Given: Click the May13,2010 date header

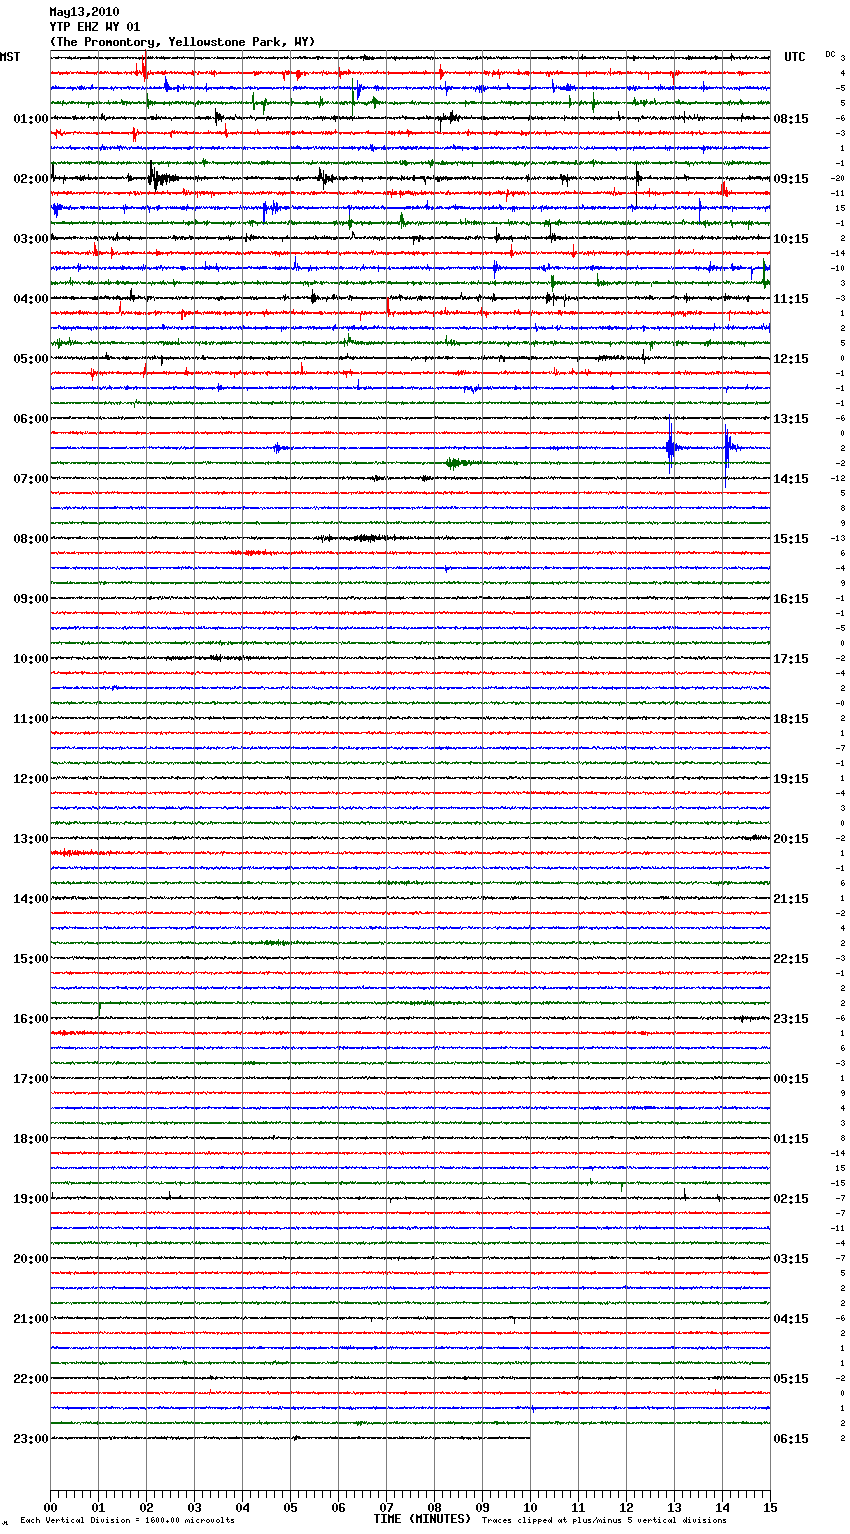Looking at the screenshot, I should pyautogui.click(x=84, y=12).
